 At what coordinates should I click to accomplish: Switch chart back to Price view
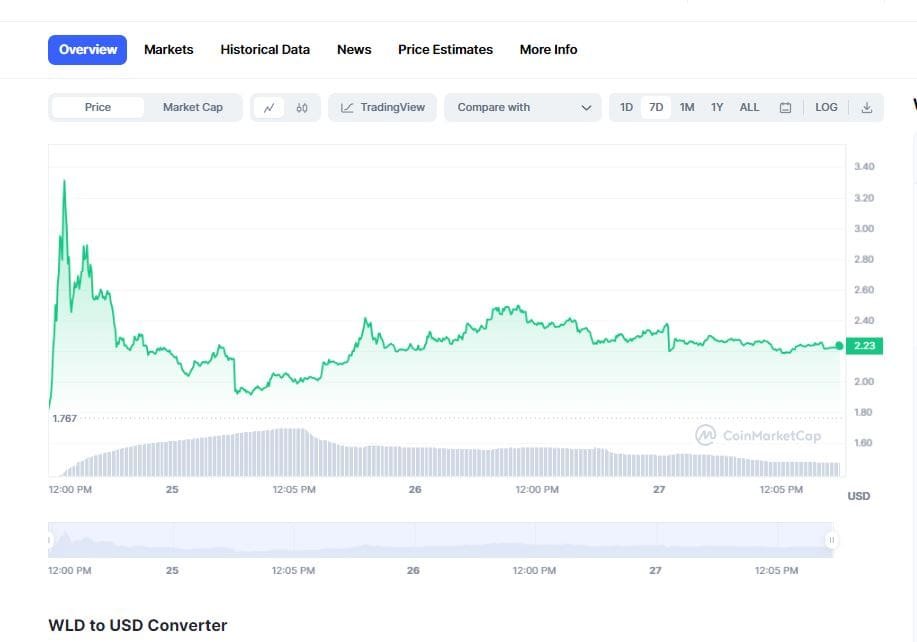(97, 106)
